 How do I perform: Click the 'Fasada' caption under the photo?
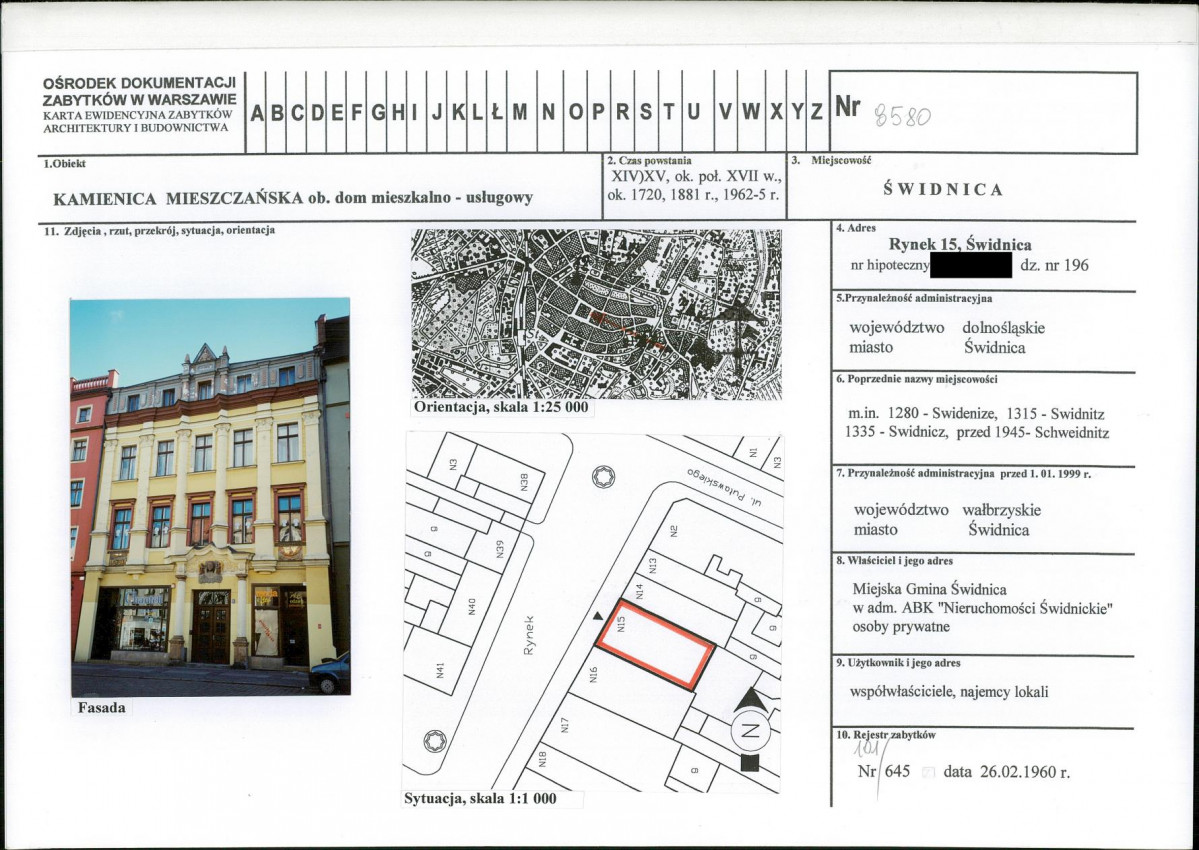(102, 708)
